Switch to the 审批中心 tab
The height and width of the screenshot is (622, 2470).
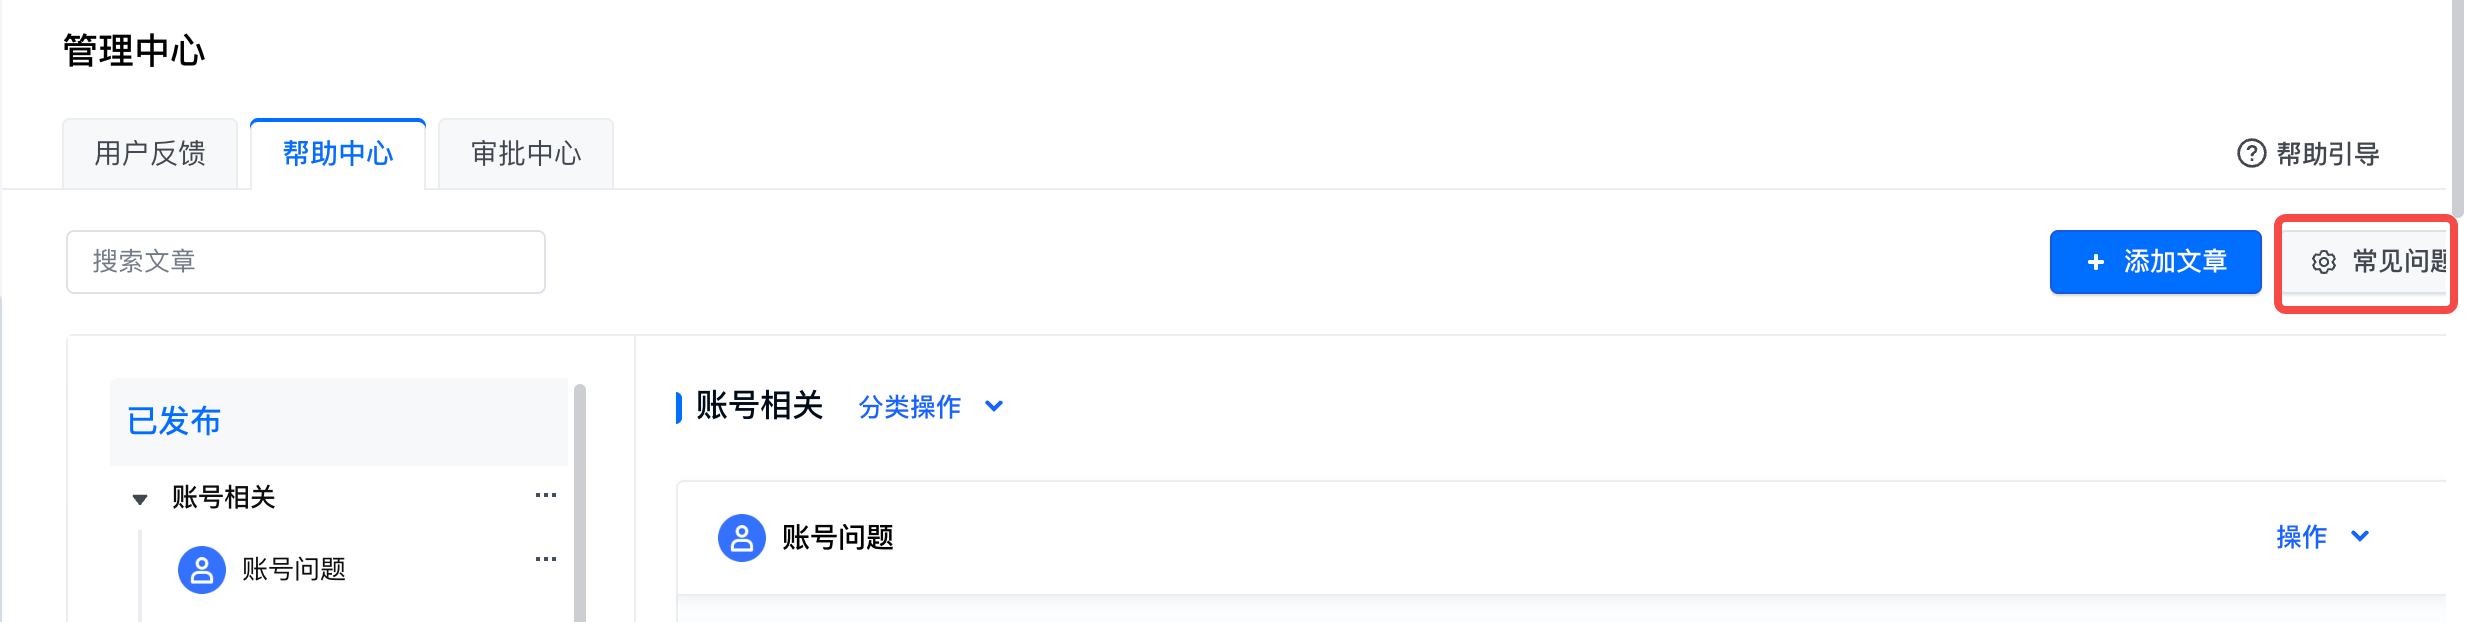coord(526,154)
